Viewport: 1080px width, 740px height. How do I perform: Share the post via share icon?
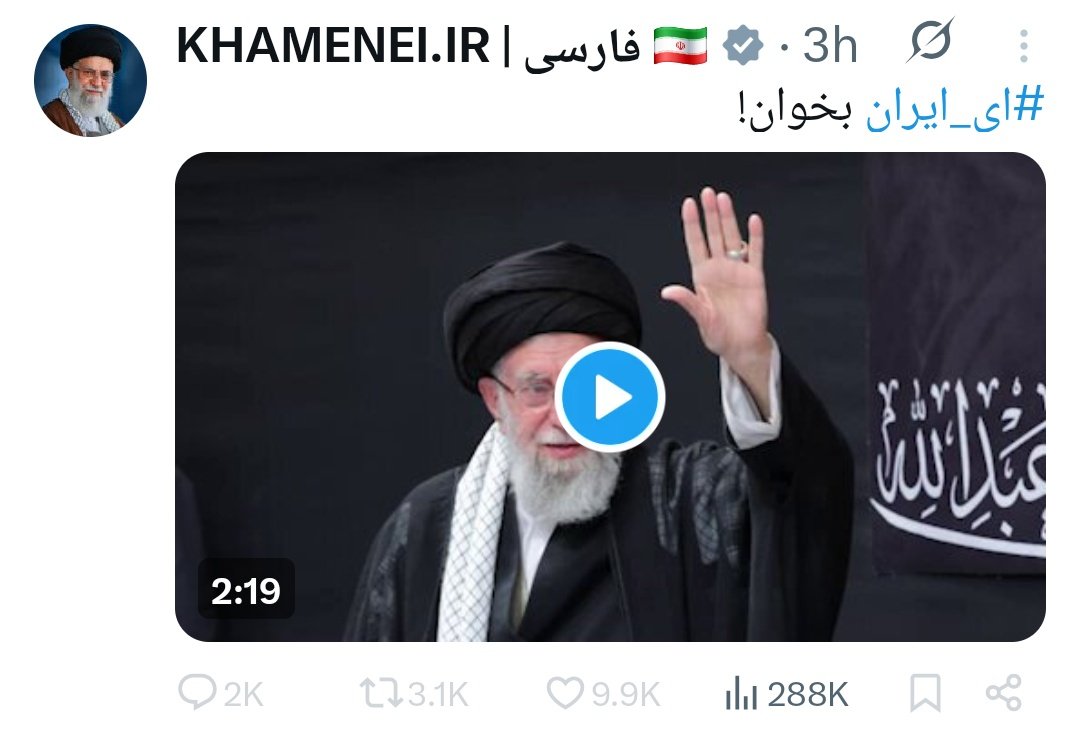[1004, 693]
